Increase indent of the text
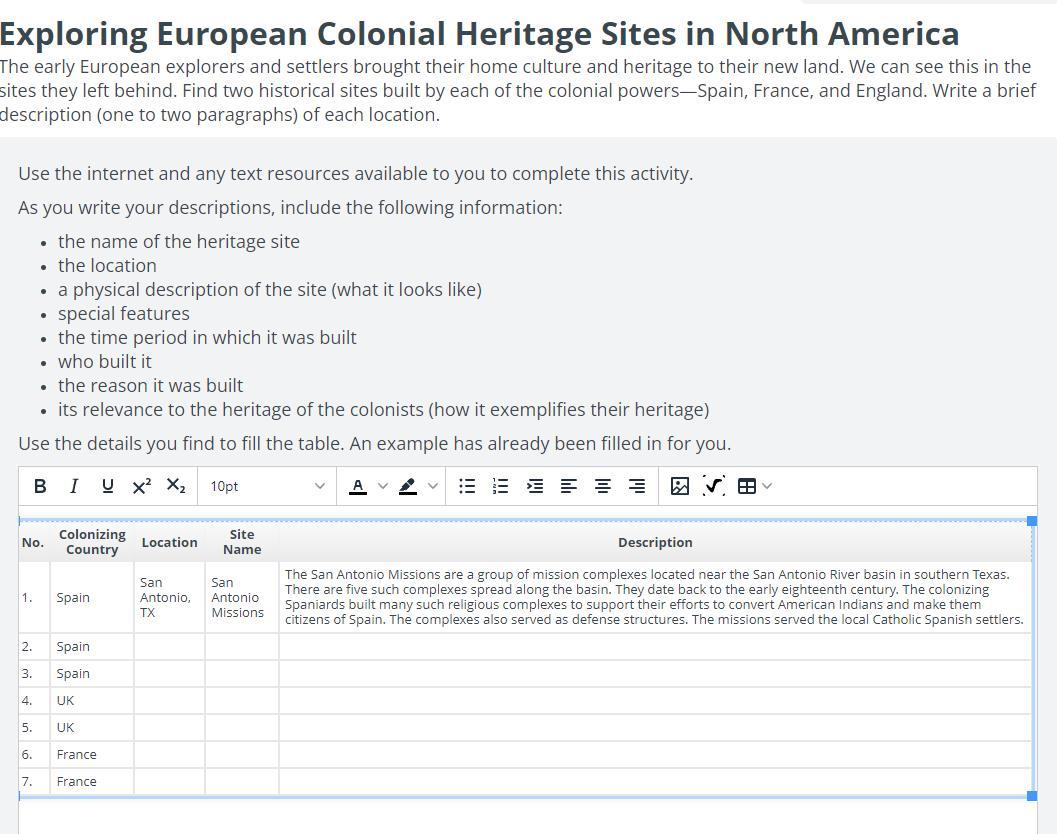 coord(535,486)
